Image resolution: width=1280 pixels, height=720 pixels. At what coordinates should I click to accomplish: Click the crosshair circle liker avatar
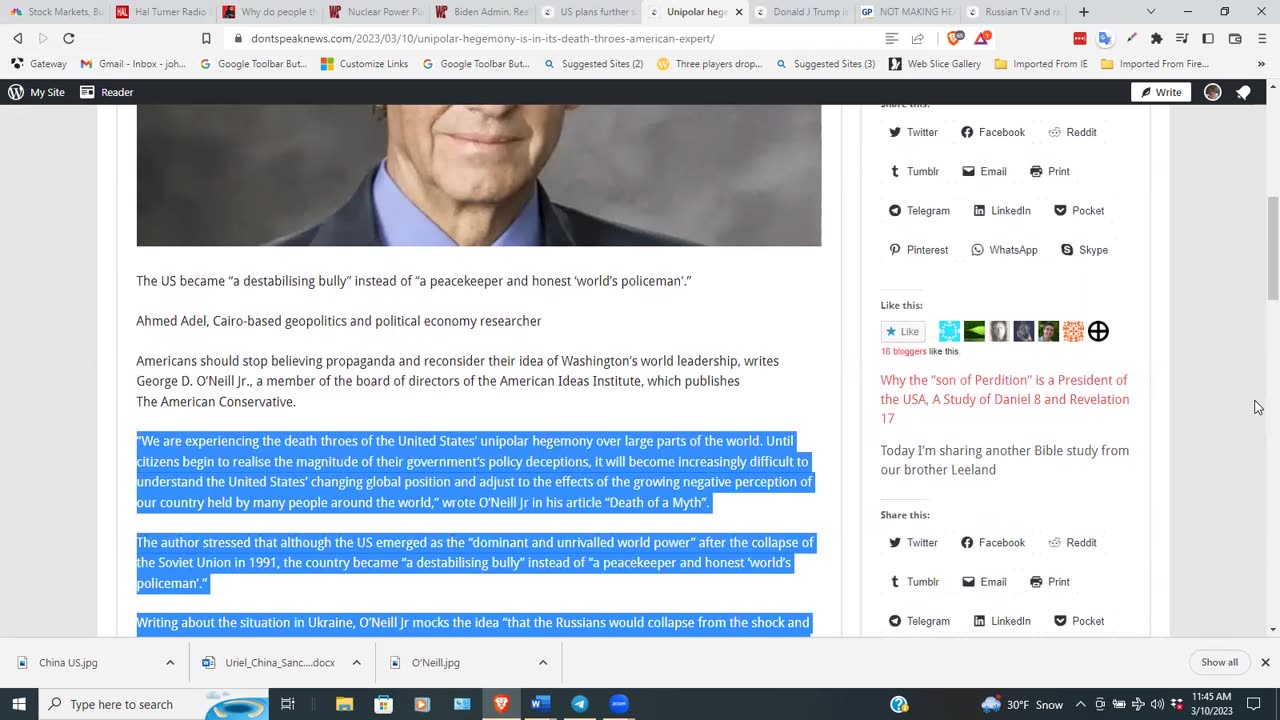click(x=1098, y=331)
